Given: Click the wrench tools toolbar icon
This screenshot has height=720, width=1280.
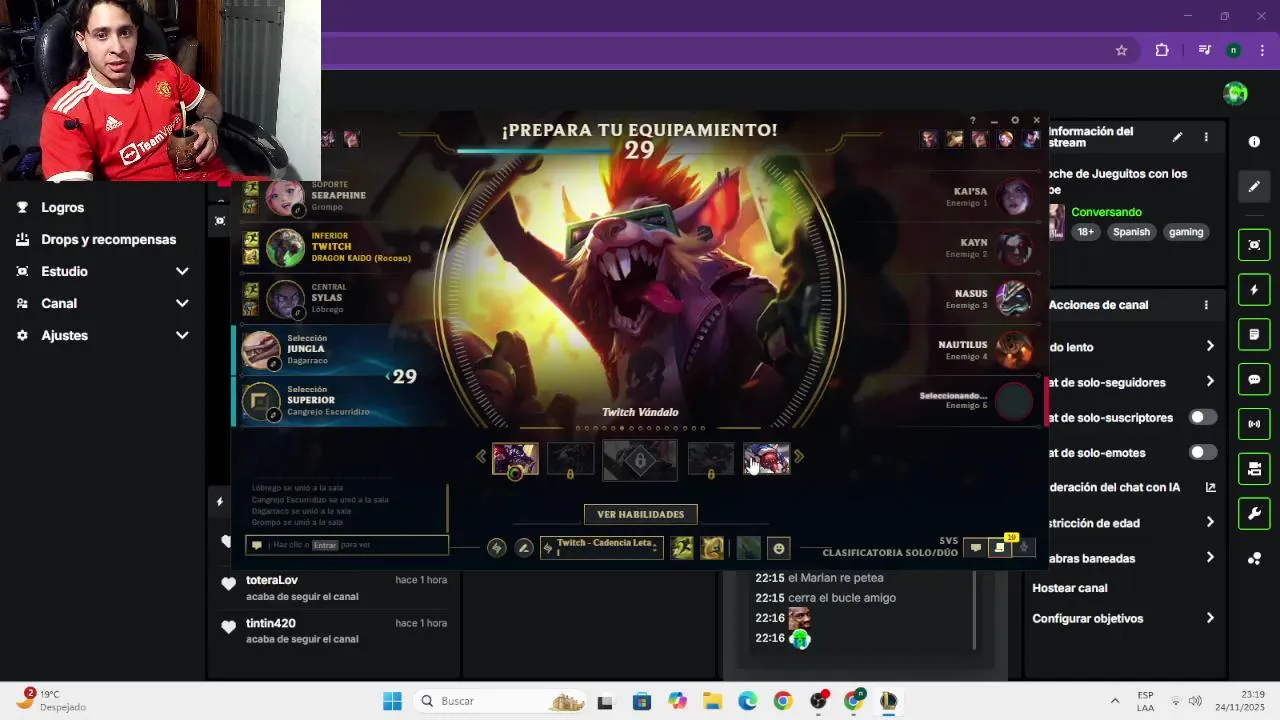Looking at the screenshot, I should tap(1254, 514).
